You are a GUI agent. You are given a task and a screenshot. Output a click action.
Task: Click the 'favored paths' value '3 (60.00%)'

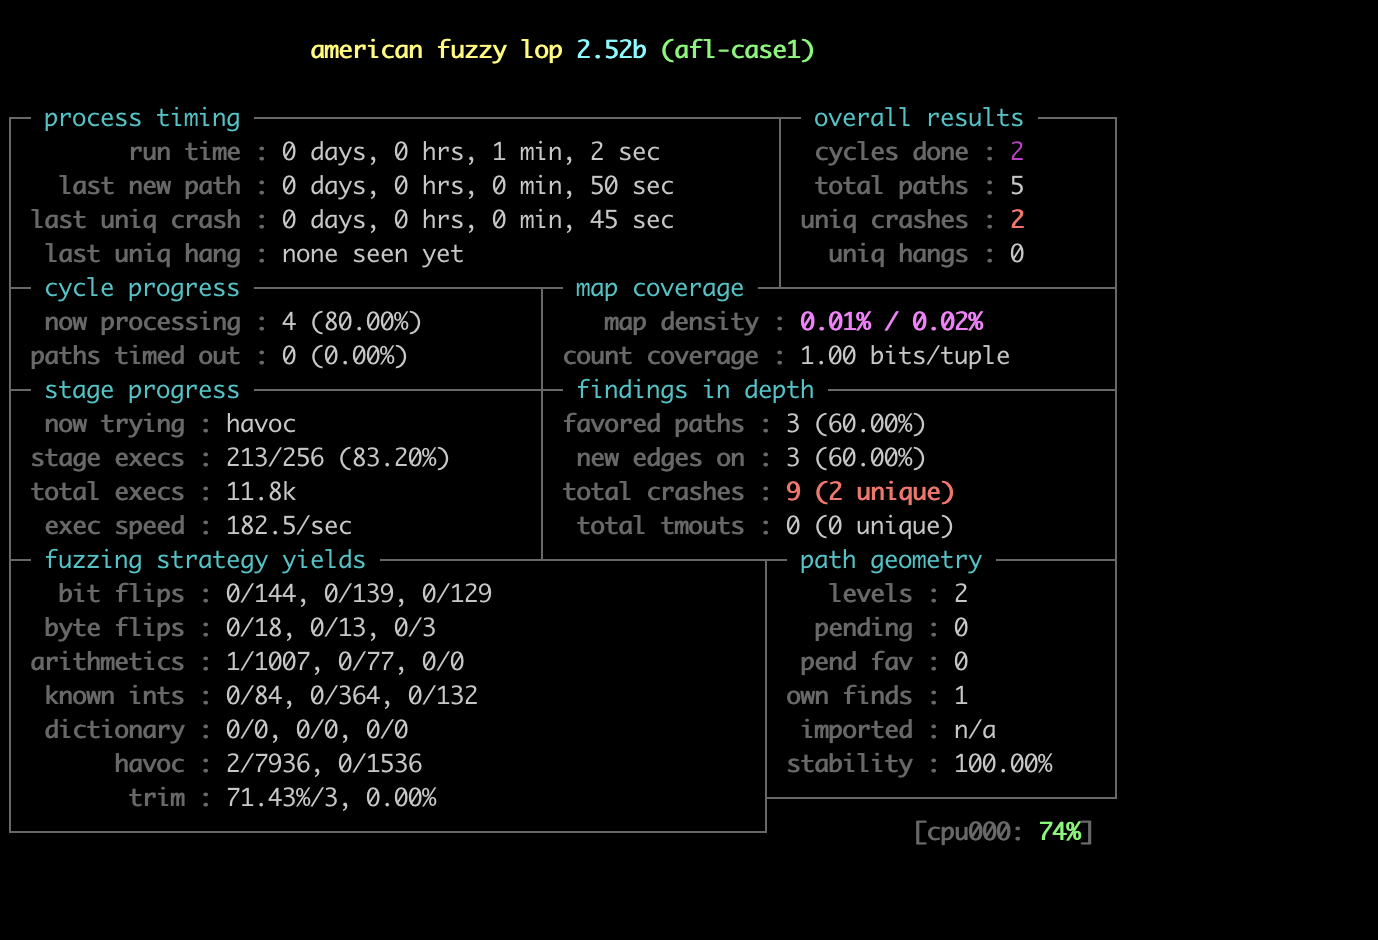click(x=856, y=424)
